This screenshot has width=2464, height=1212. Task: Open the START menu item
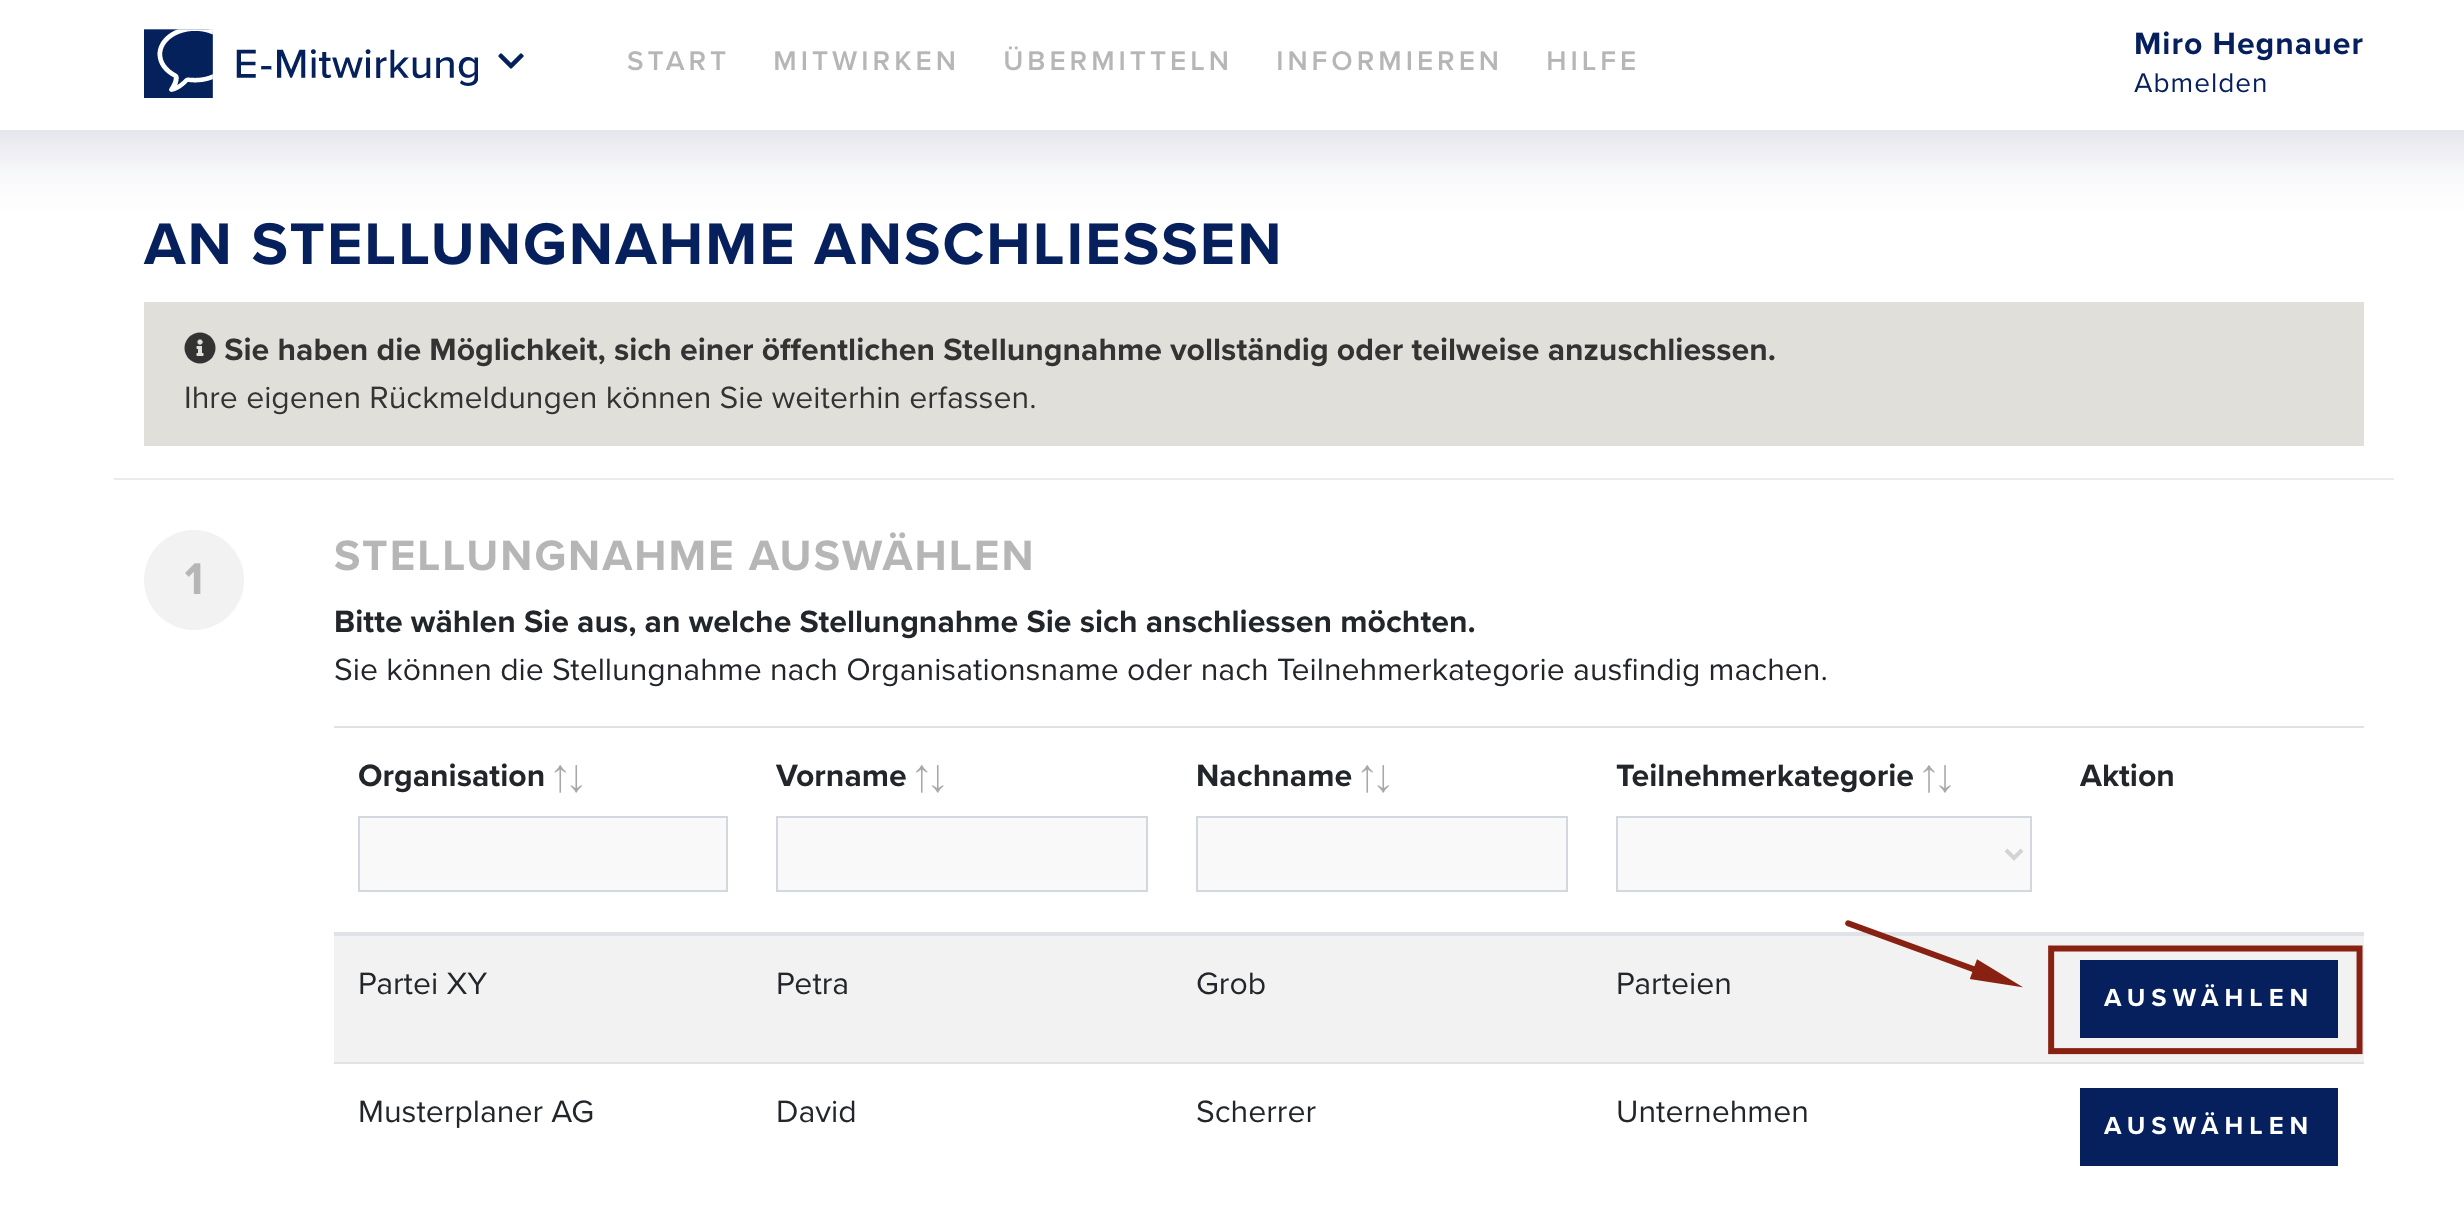pyautogui.click(x=677, y=61)
